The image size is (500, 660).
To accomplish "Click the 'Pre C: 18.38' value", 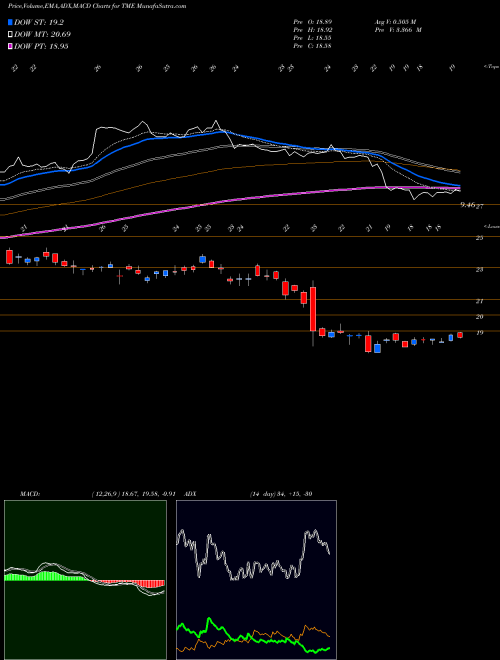I will [313, 46].
